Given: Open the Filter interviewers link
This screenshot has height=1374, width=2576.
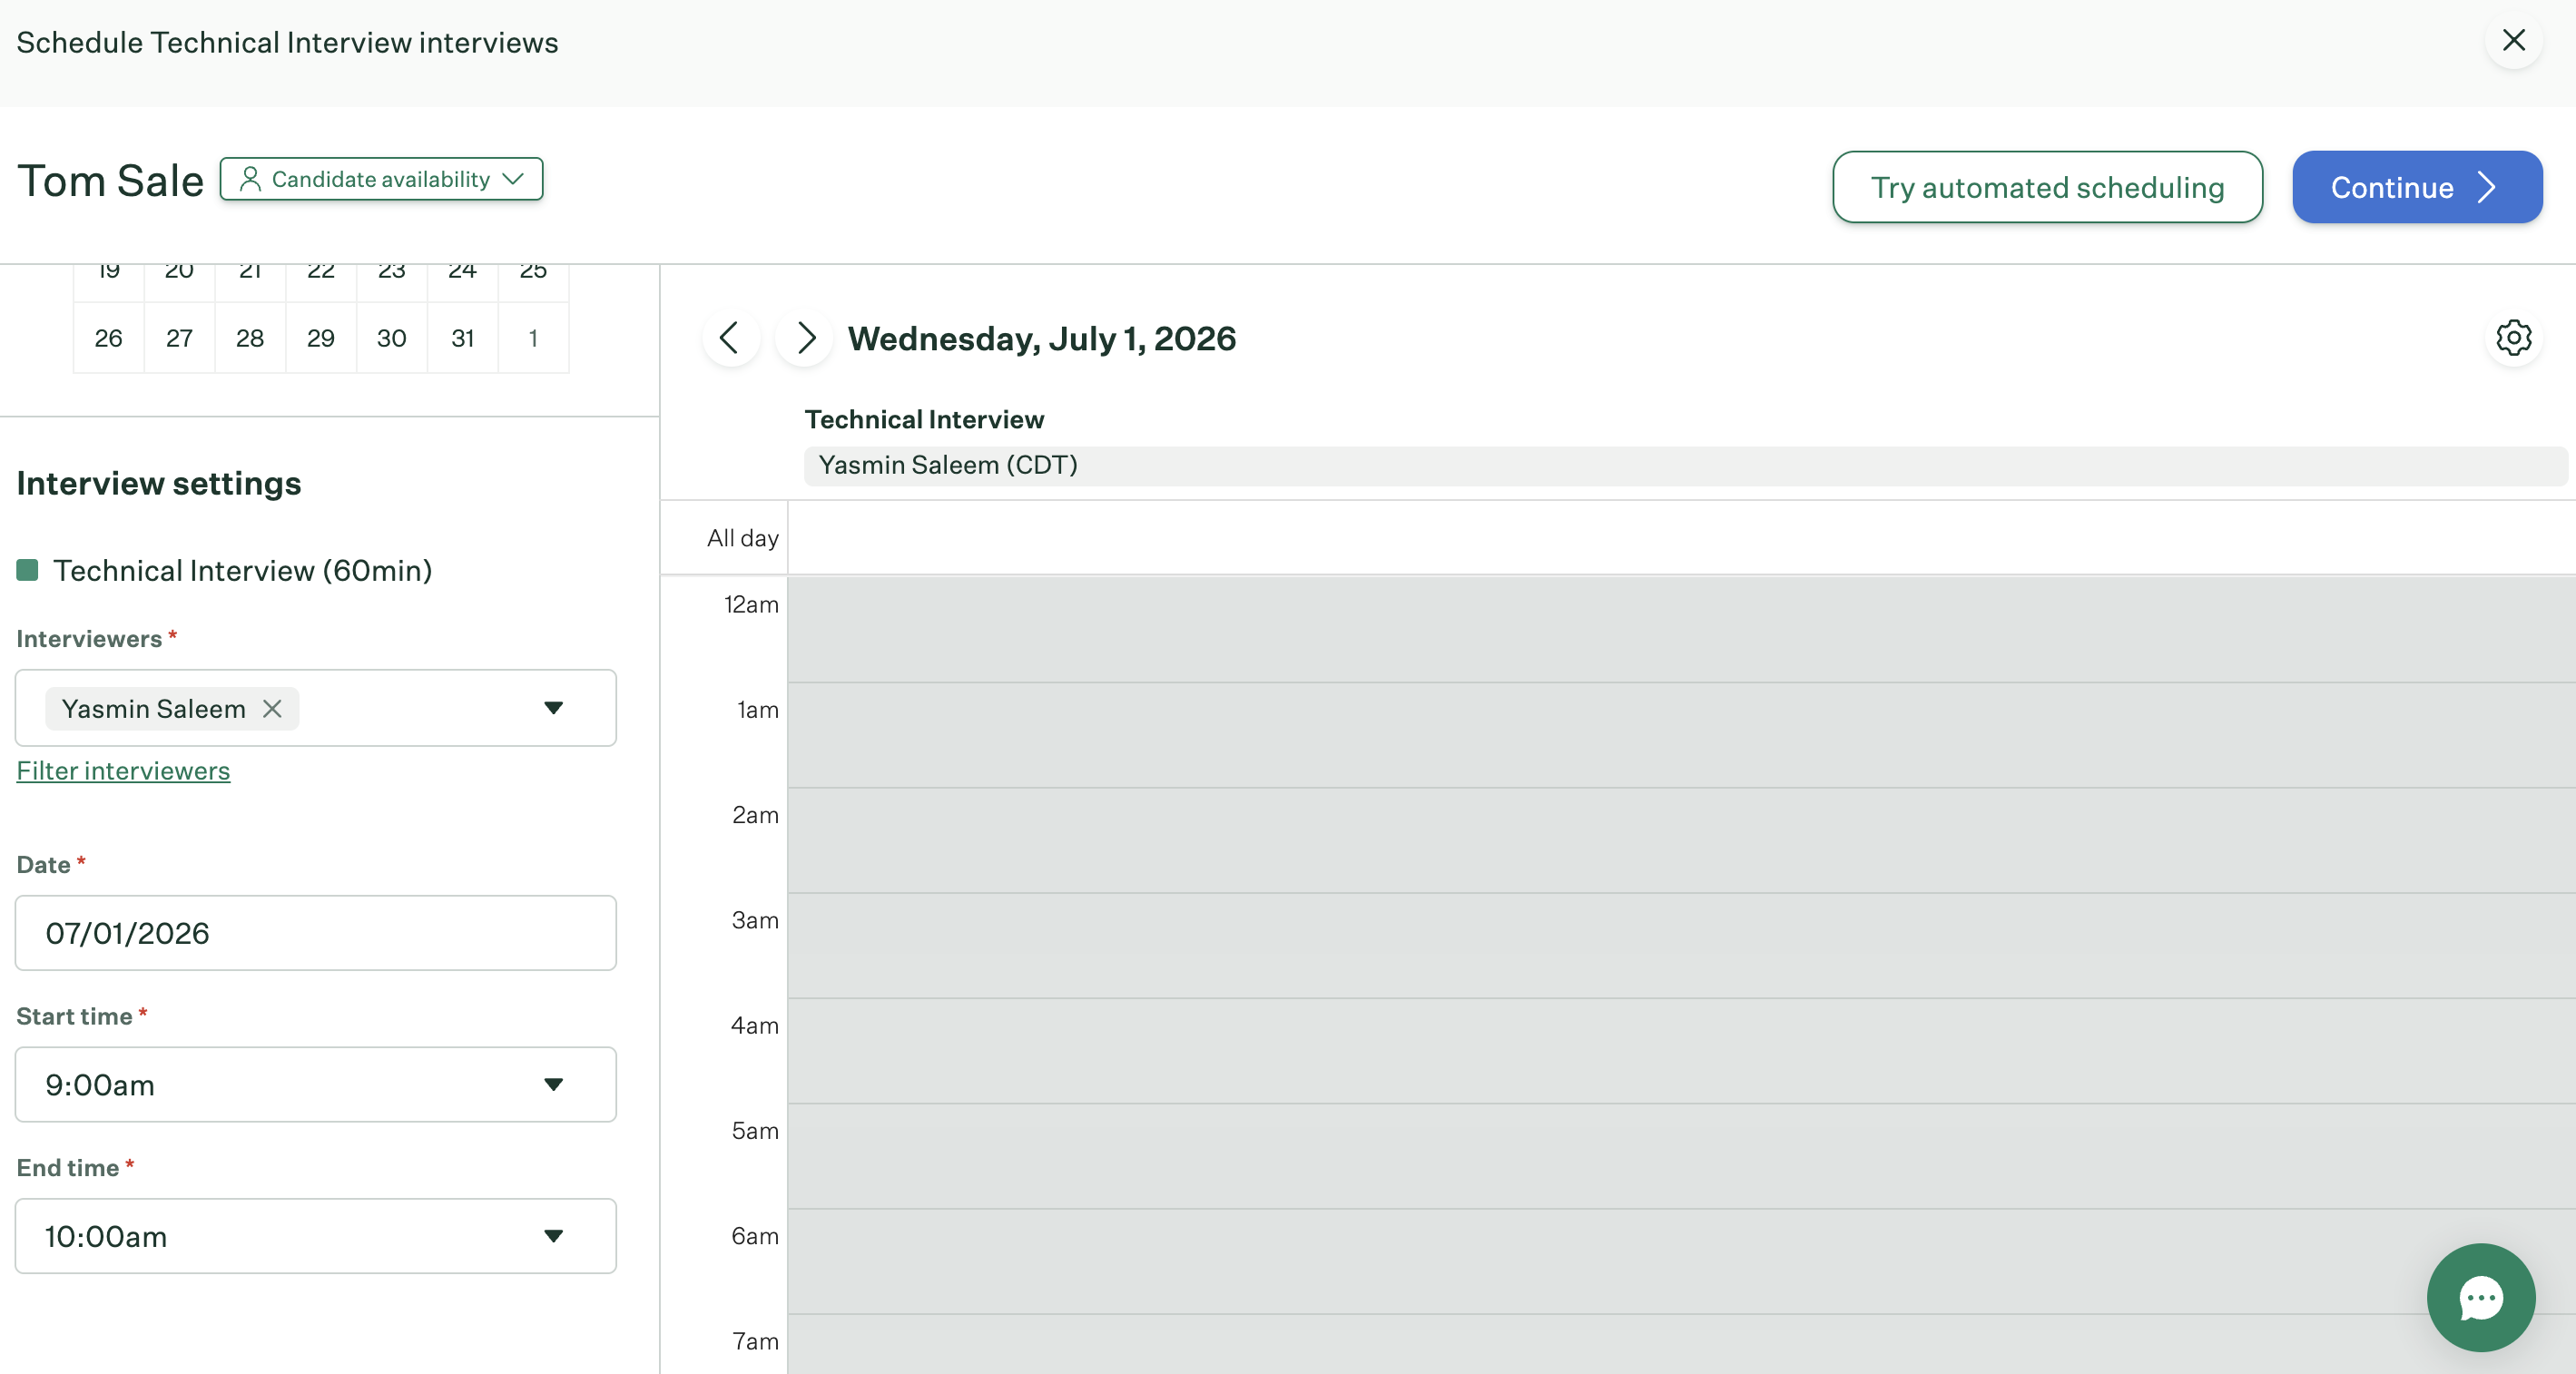Looking at the screenshot, I should click(x=123, y=771).
